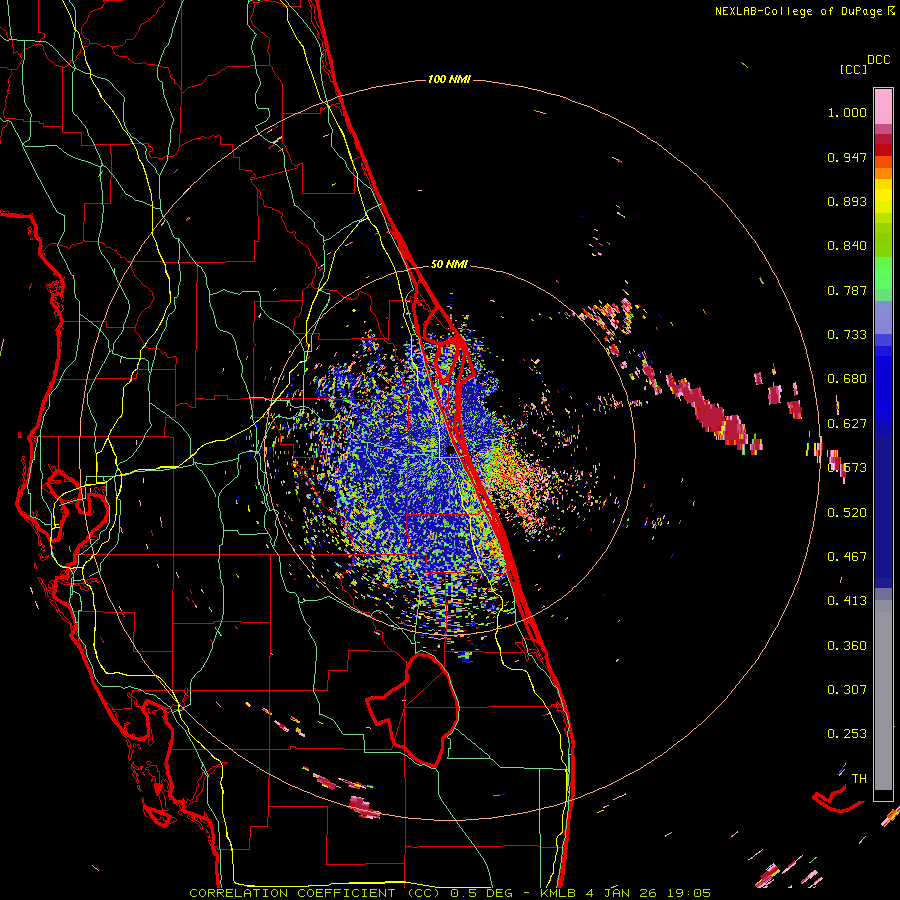The height and width of the screenshot is (900, 900).
Task: Pick the dark navy color bar segment
Action: [x=883, y=511]
